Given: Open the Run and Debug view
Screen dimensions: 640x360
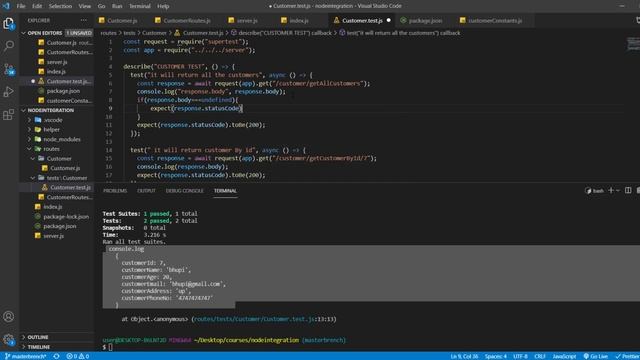Looking at the screenshot, I should (x=9, y=91).
